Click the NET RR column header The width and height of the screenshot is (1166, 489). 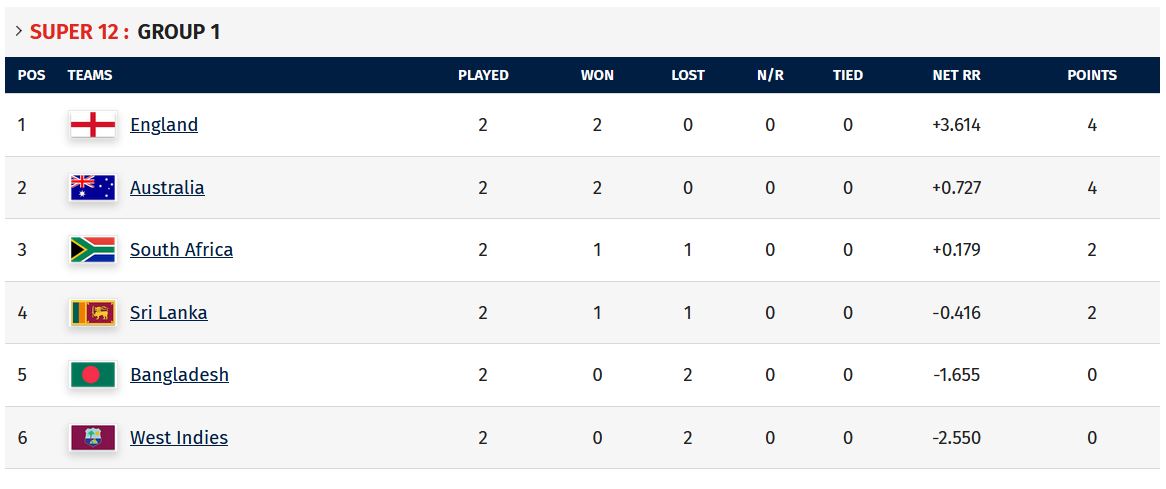pyautogui.click(x=956, y=75)
